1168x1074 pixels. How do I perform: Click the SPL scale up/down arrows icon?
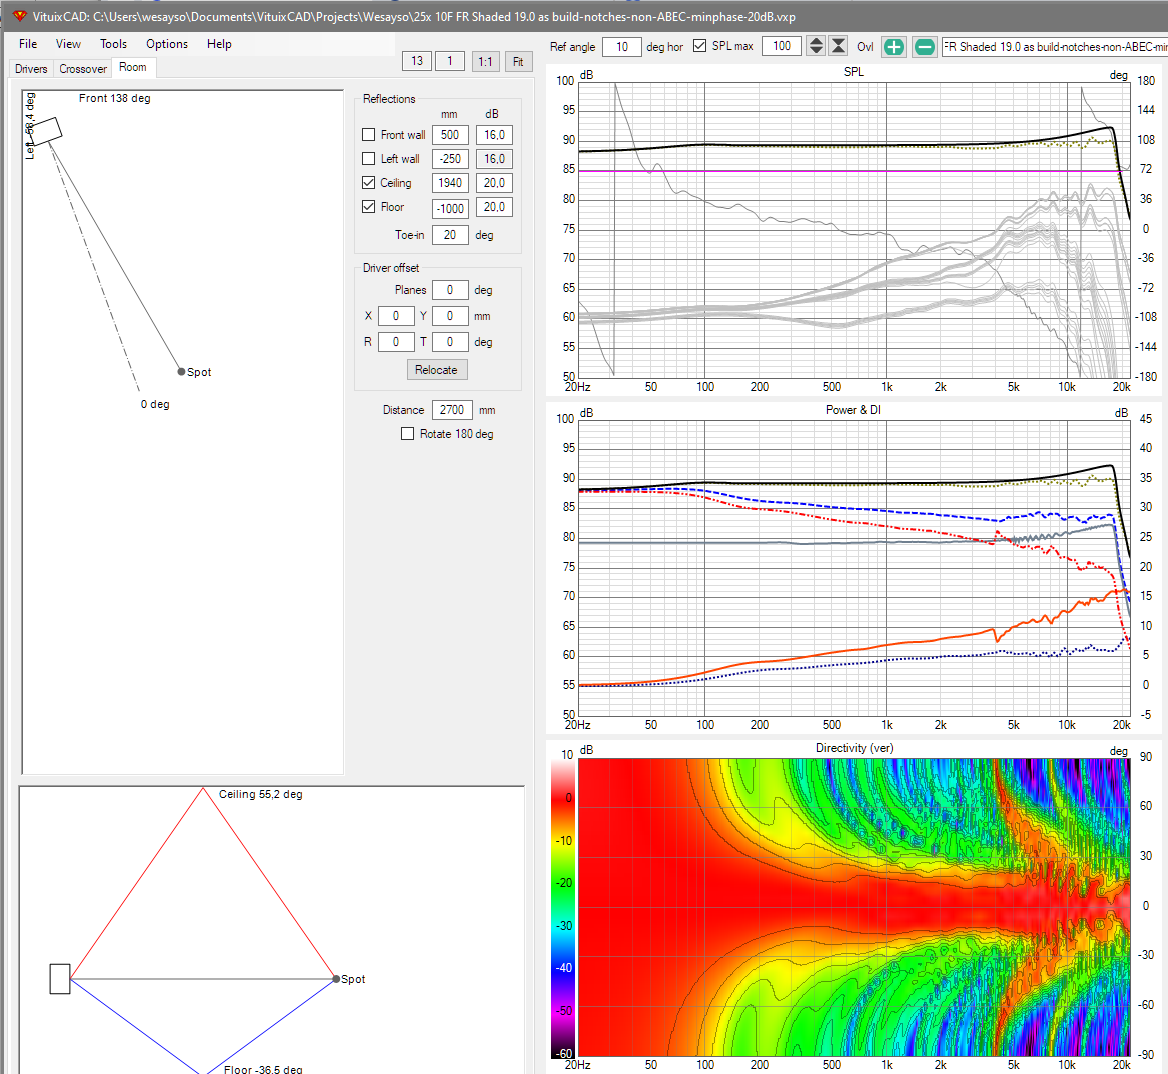816,46
